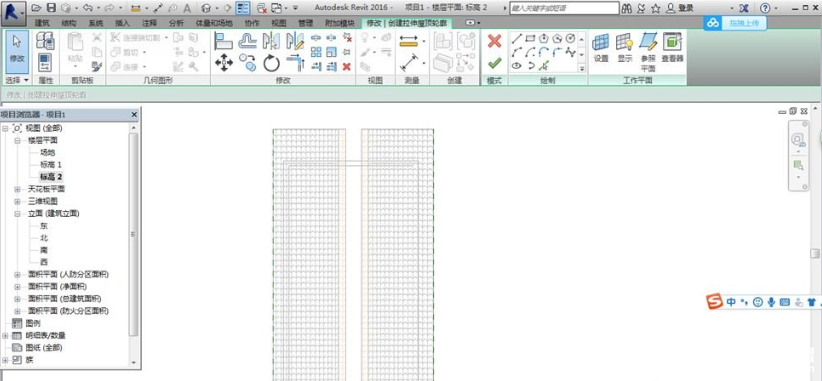Collapse the 立面 (建筑立面) tree node
Screen dimensions: 822x381
[x=17, y=214]
